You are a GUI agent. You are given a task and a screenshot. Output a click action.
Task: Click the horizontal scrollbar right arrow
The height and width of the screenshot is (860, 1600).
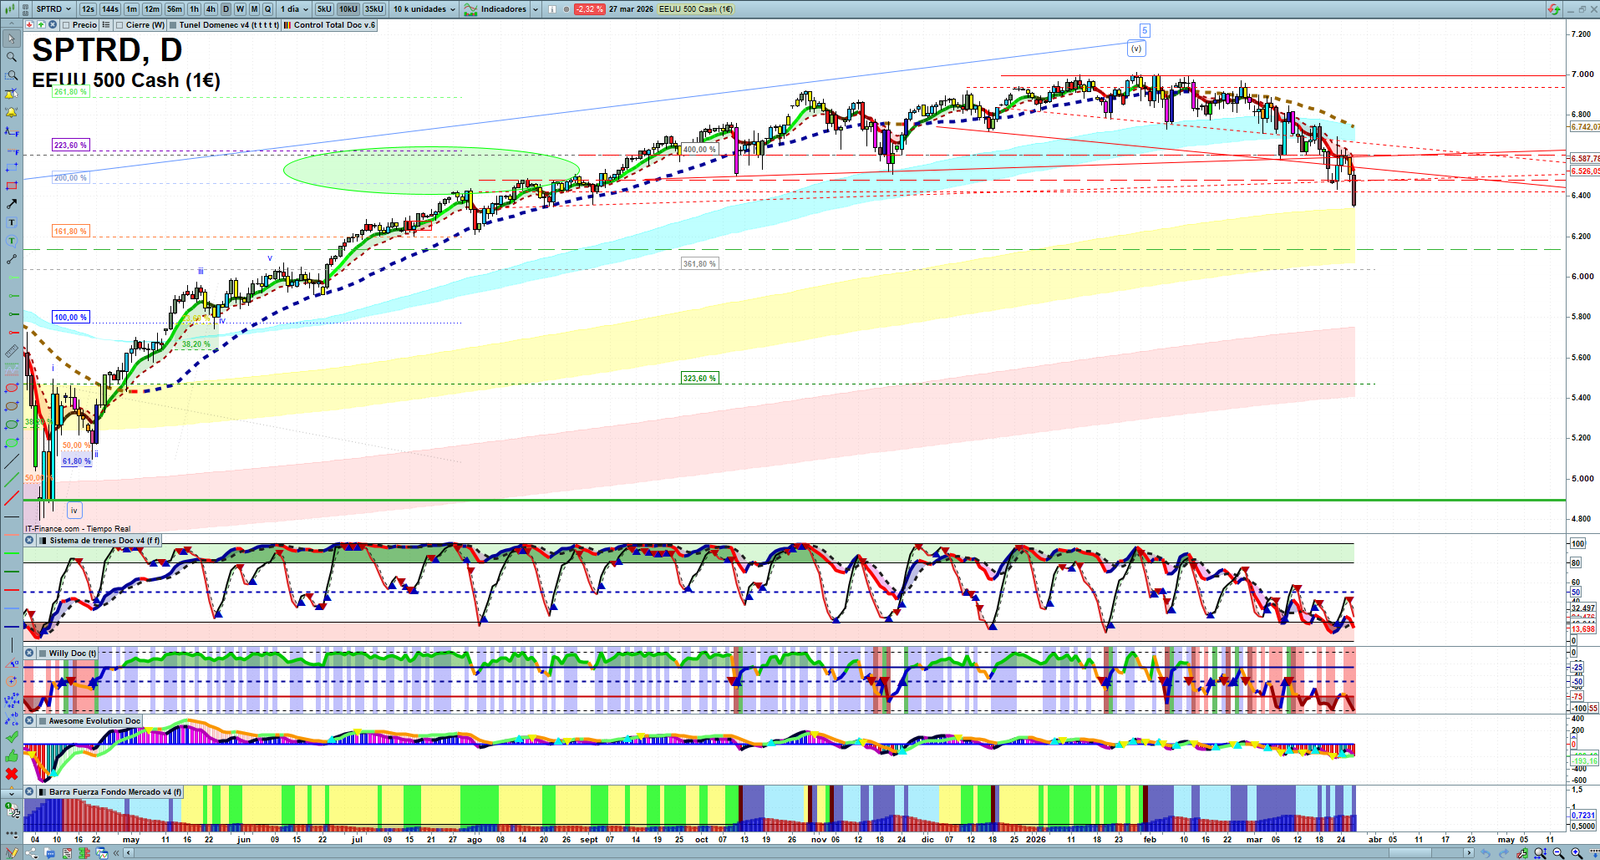[x=1469, y=853]
